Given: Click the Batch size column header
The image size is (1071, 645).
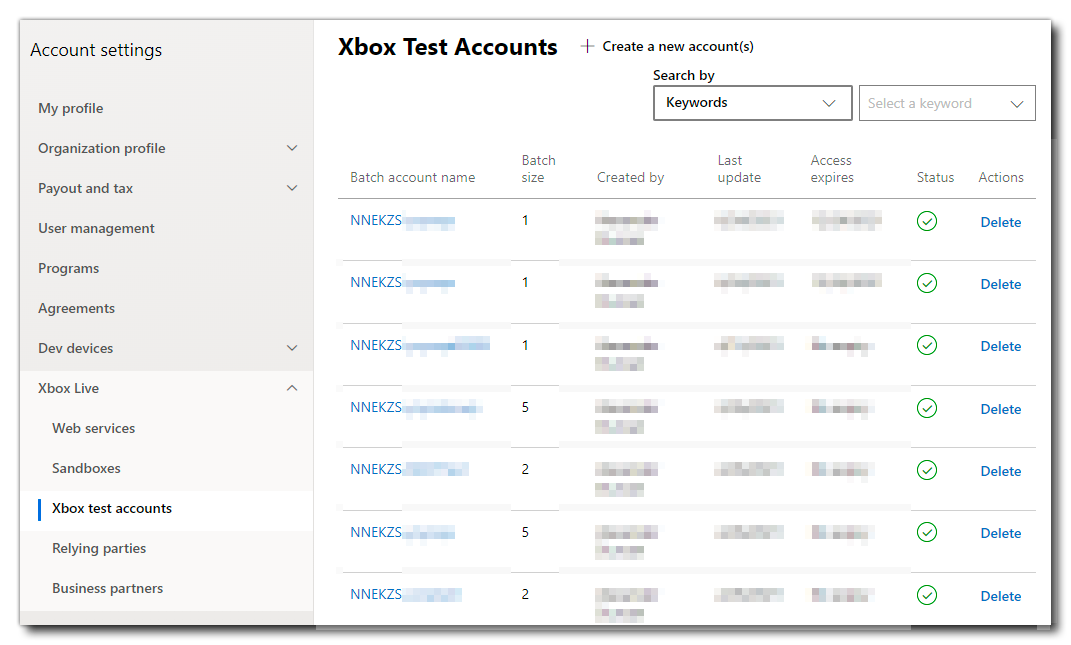Looking at the screenshot, I should pyautogui.click(x=538, y=169).
